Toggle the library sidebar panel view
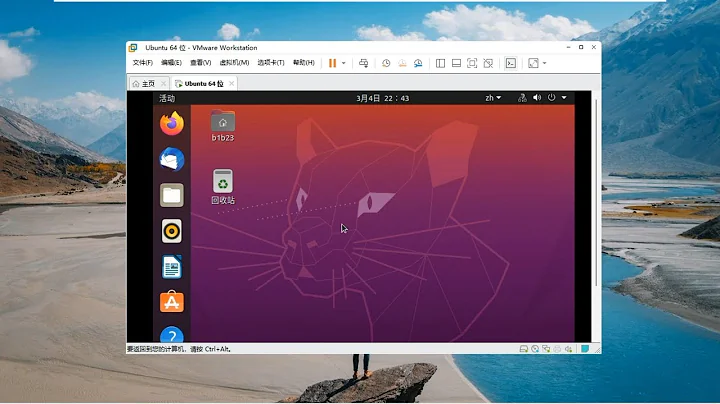720x404 pixels. coord(440,63)
